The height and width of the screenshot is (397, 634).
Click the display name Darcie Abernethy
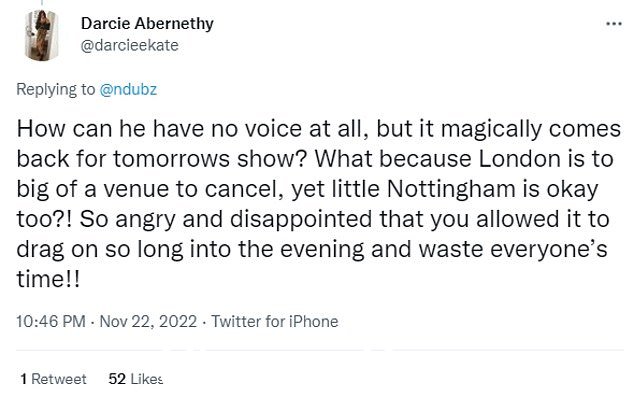click(x=147, y=23)
